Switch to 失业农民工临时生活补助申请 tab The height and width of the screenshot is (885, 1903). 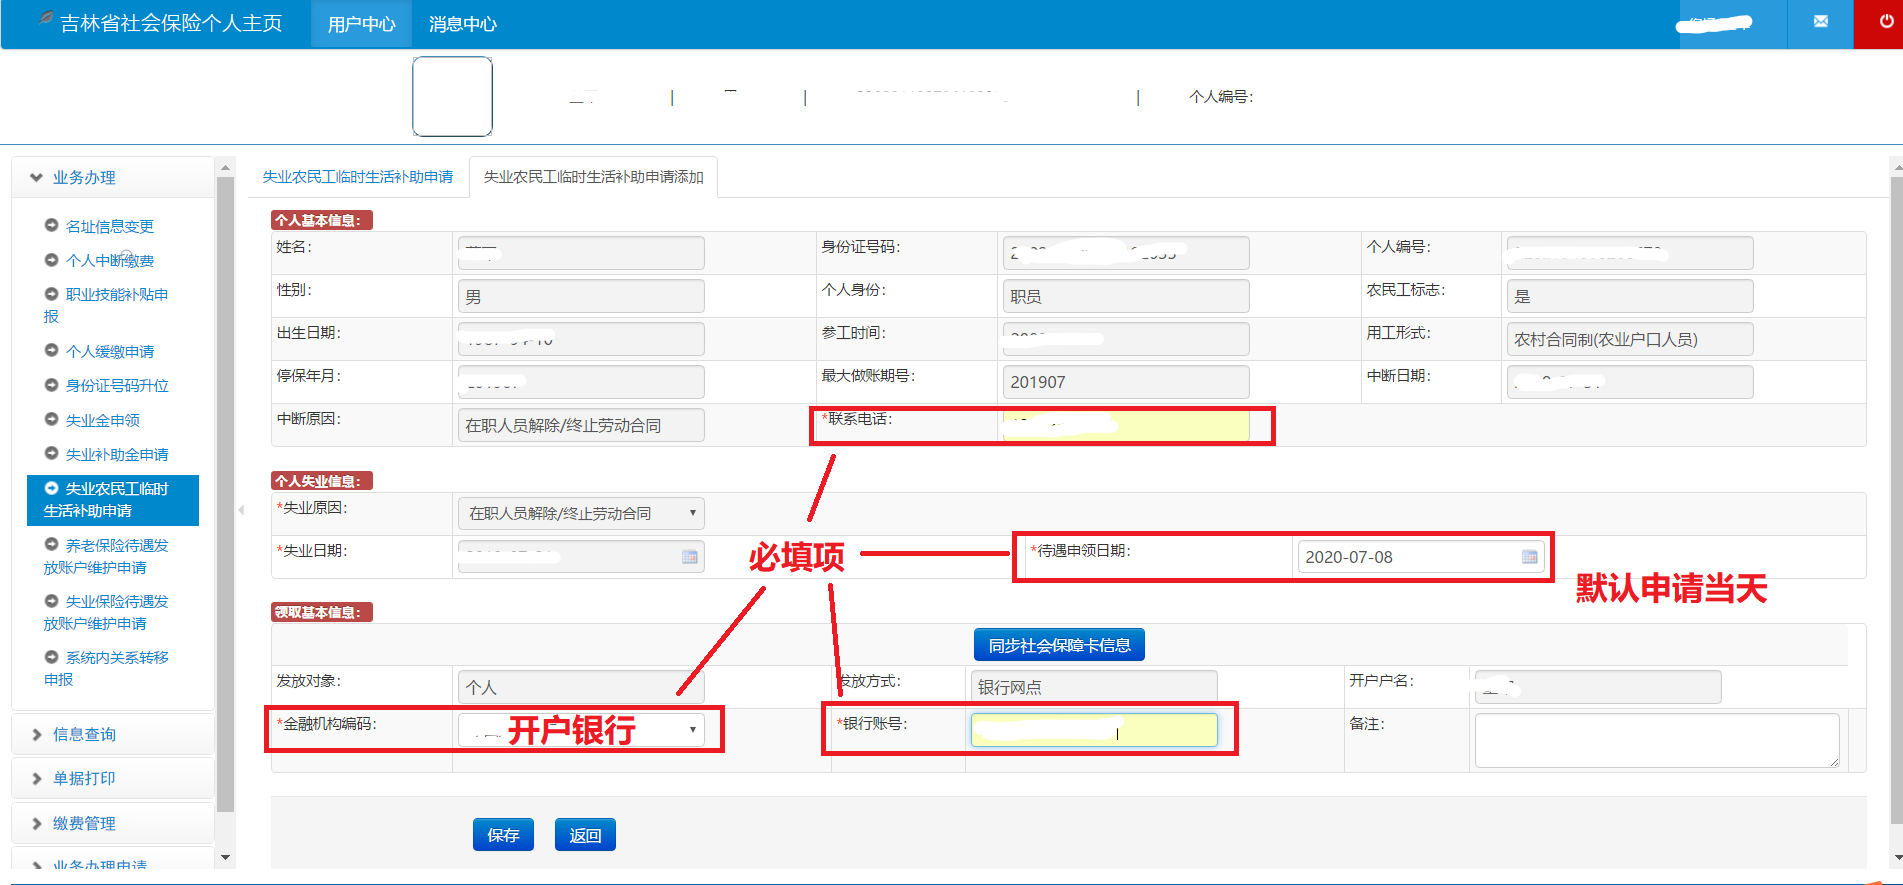point(357,177)
